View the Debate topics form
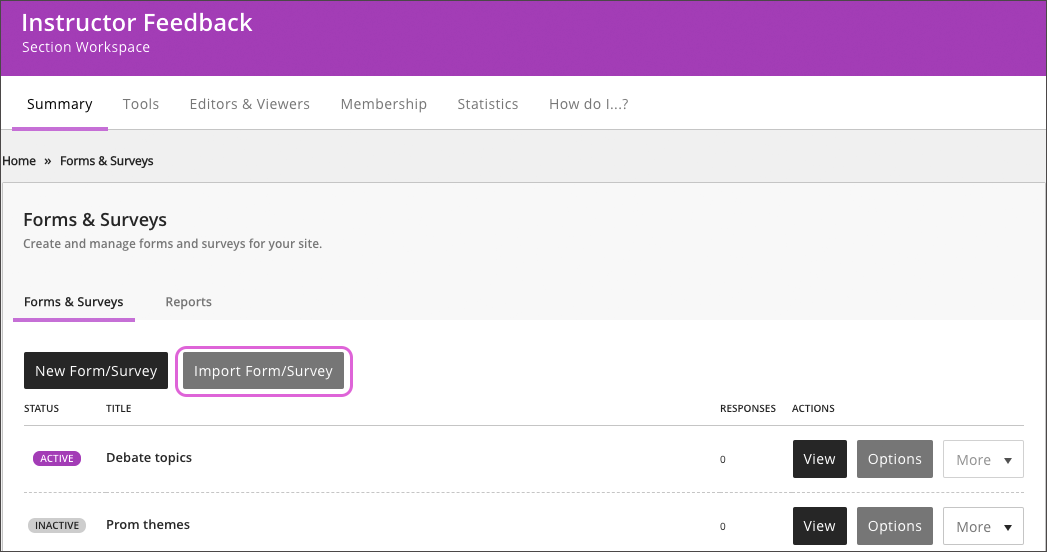This screenshot has width=1047, height=552. 819,459
